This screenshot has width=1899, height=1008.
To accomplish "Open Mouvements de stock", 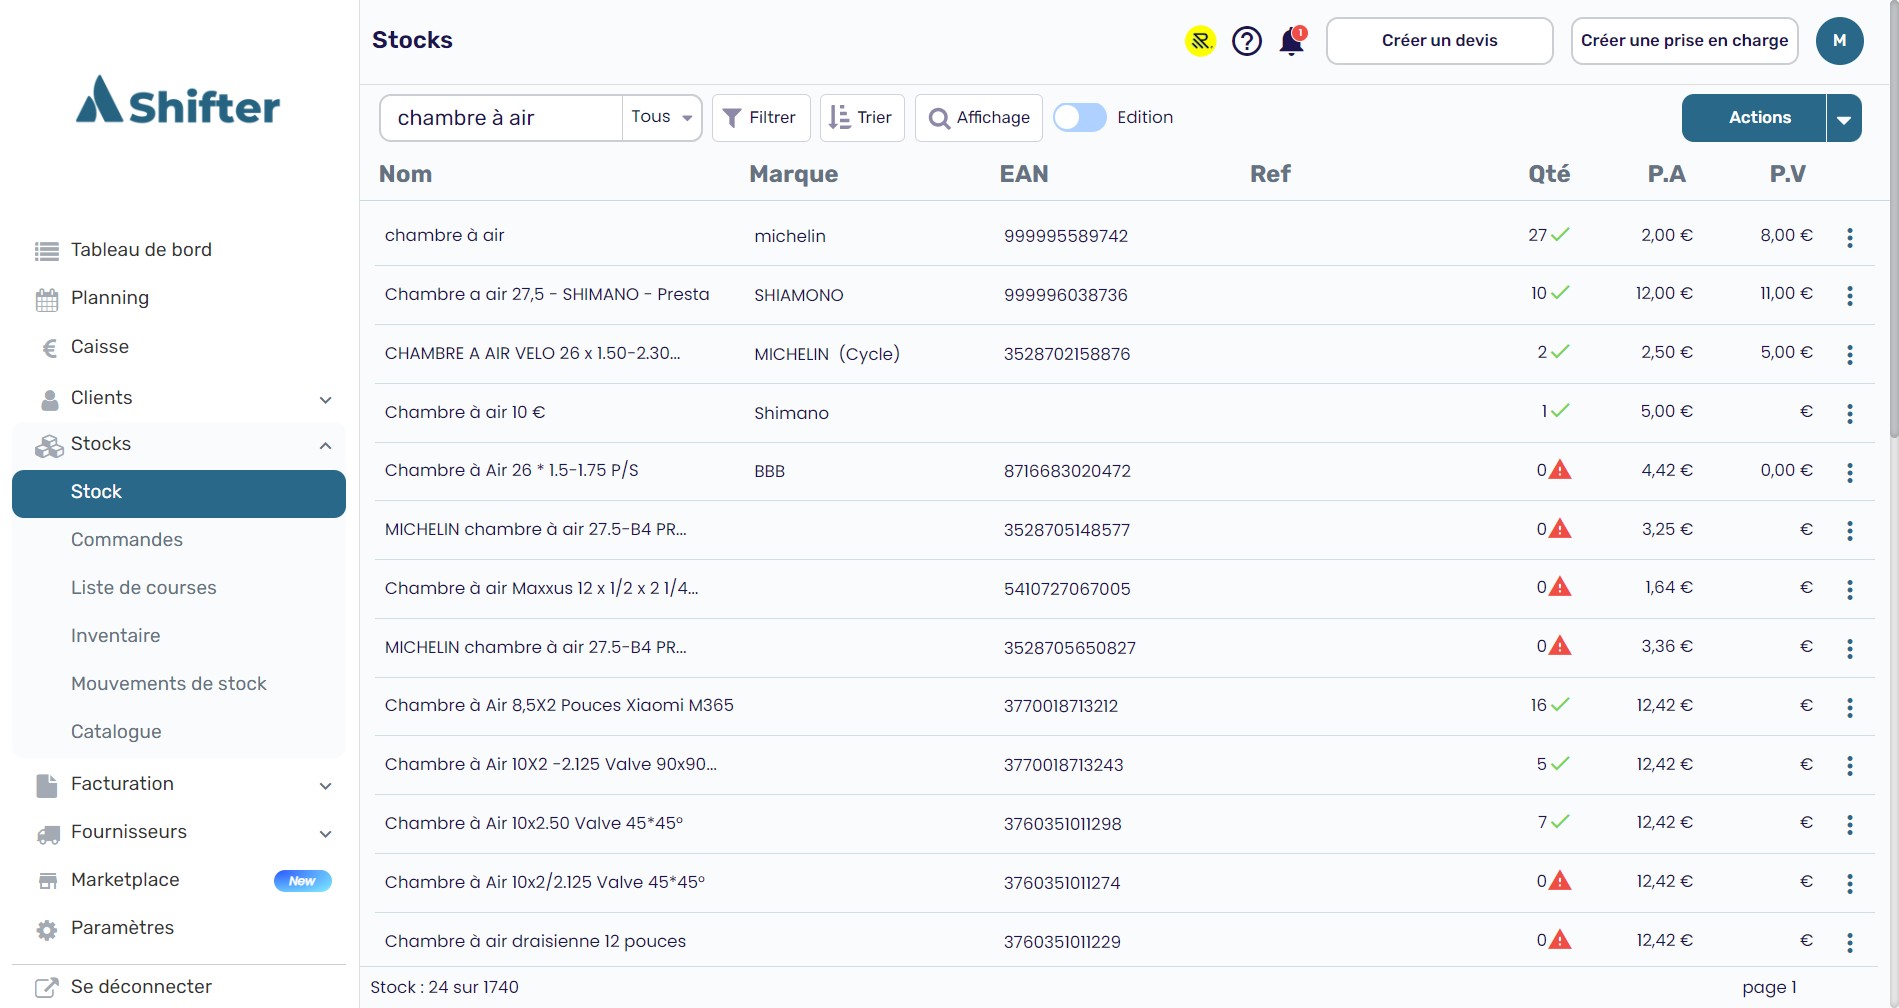I will [x=169, y=684].
